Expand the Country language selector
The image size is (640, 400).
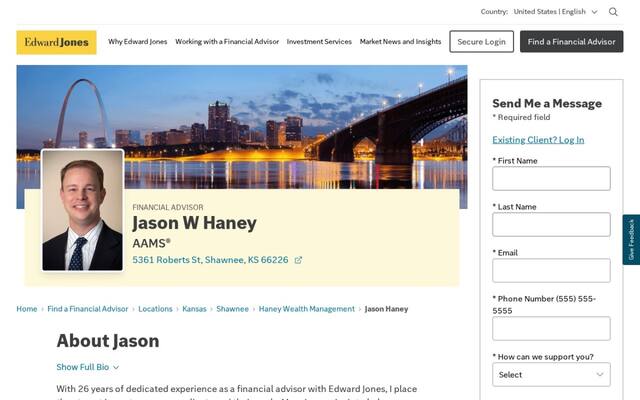(x=556, y=12)
